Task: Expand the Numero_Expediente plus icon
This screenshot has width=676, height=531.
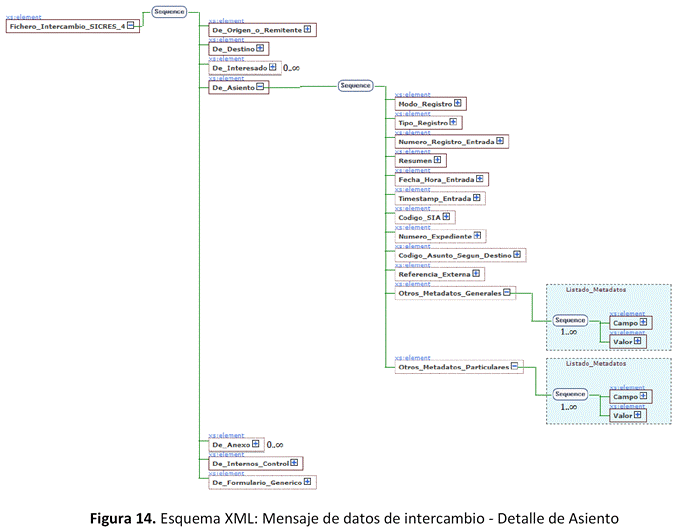Action: [x=477, y=235]
